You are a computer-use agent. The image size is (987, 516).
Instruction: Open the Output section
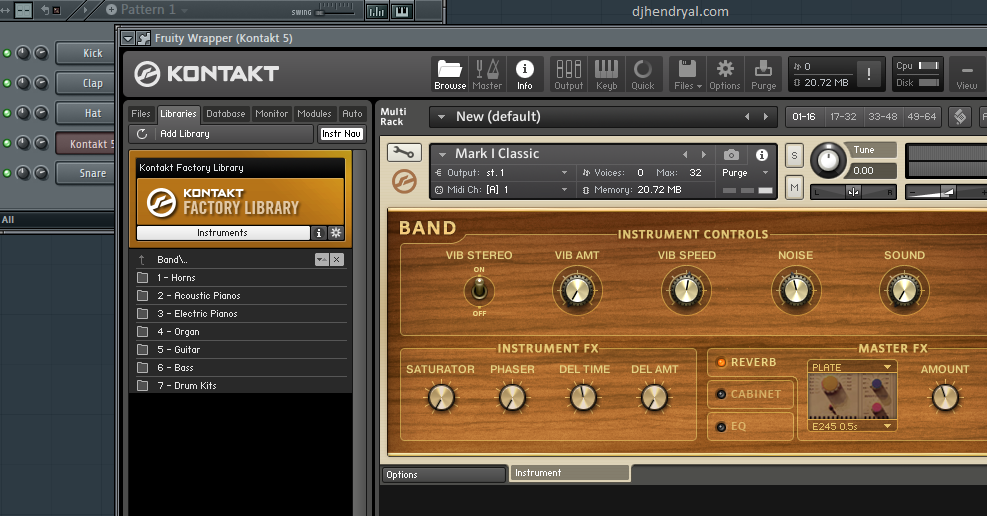coord(568,74)
